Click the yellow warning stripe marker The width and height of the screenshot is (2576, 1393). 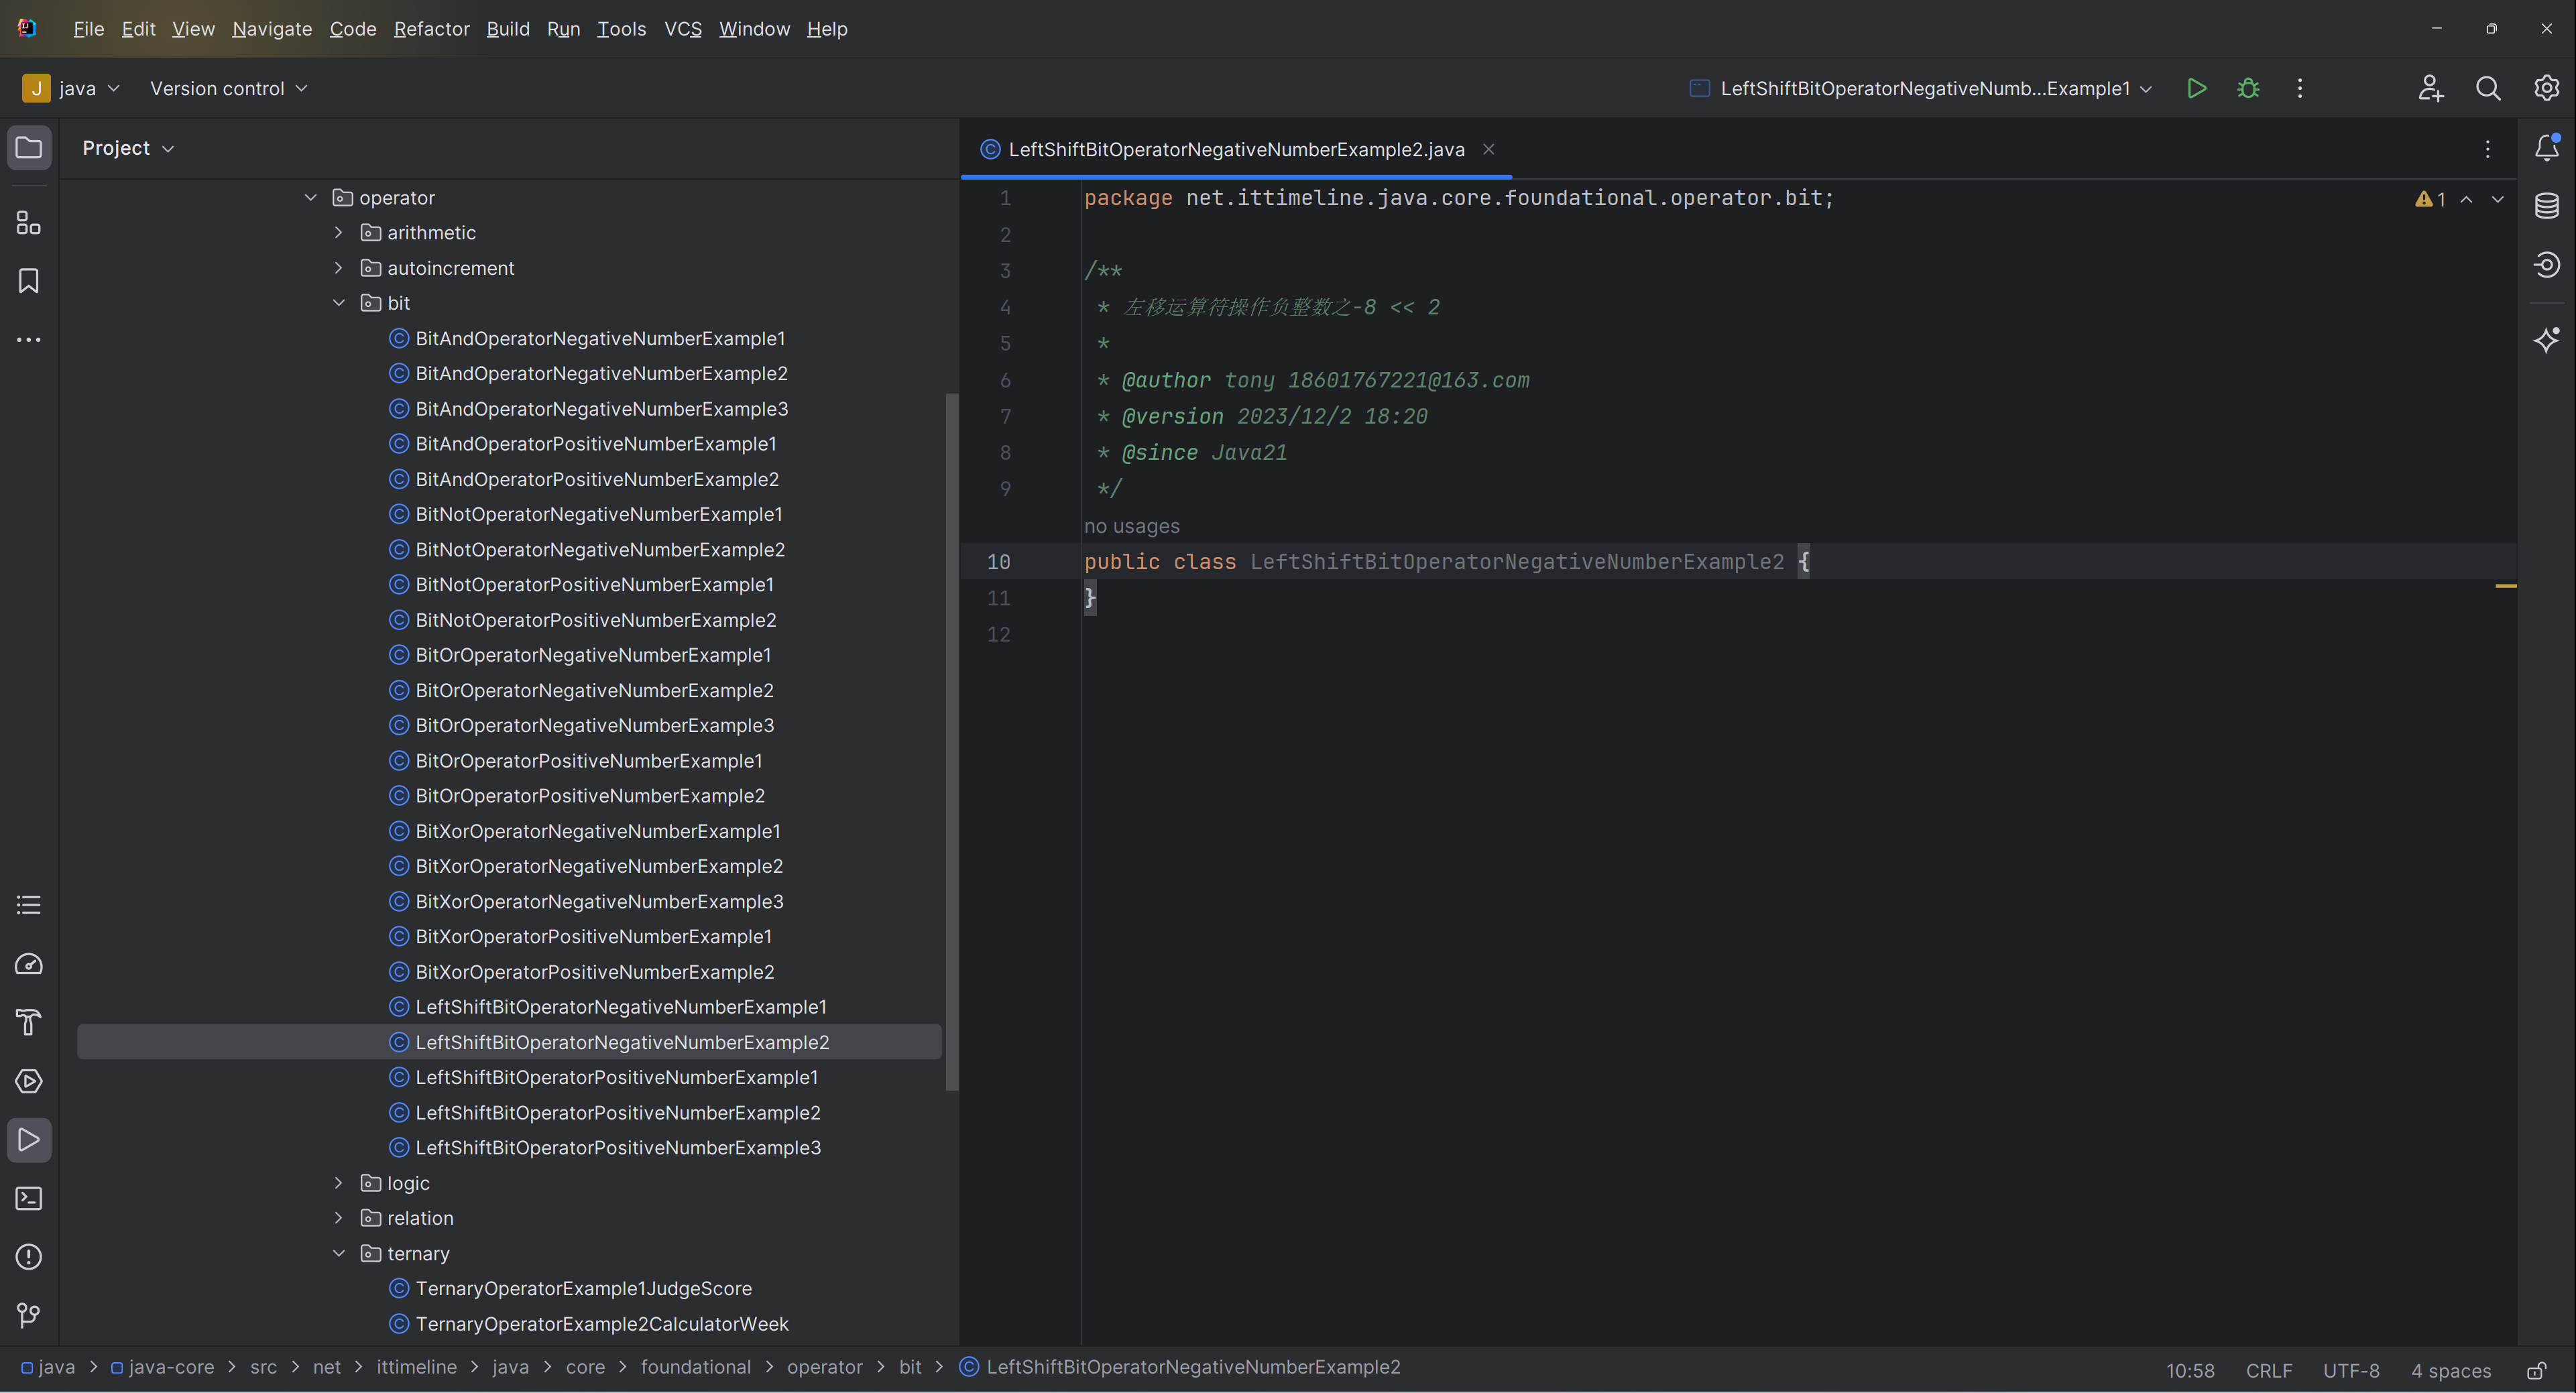tap(2505, 586)
